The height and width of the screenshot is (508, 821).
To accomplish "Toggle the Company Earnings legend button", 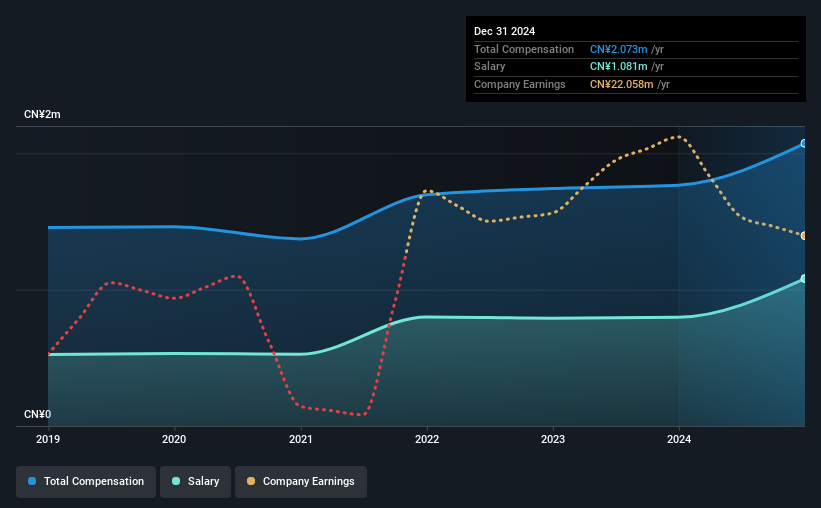I will 301,482.
